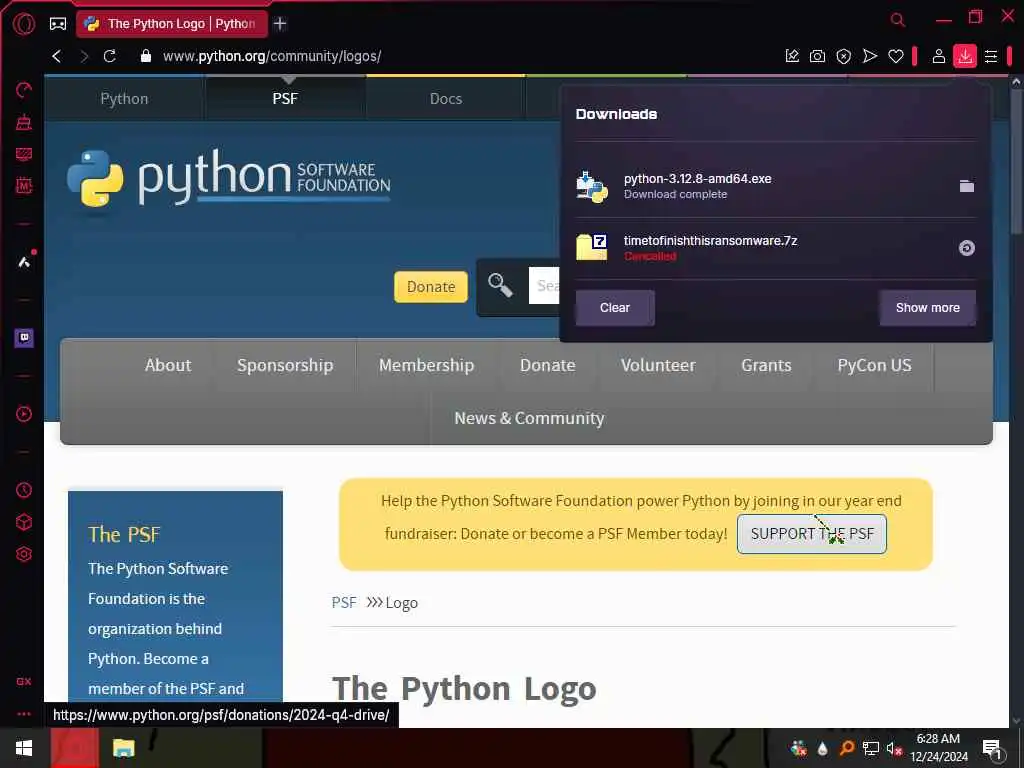The image size is (1024, 768).
Task: Open Easy Setup sliders icon
Action: (991, 57)
